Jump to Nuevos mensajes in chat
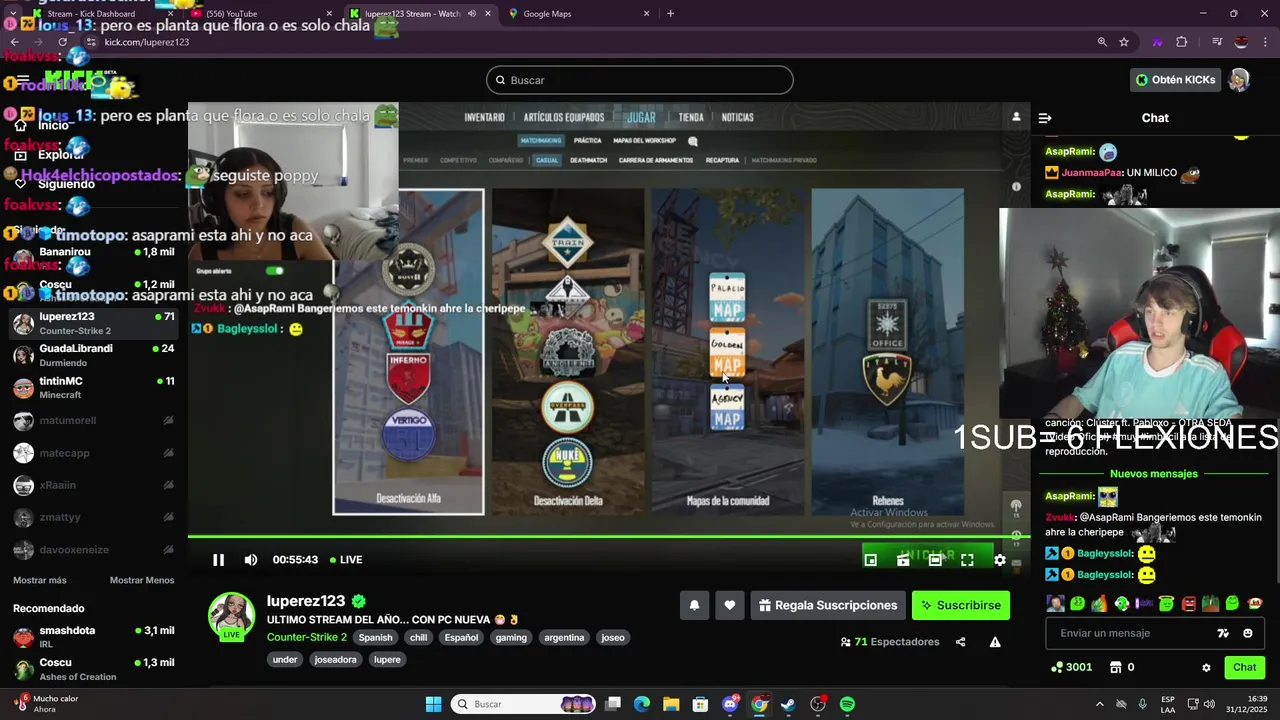The width and height of the screenshot is (1280, 720). 1153,474
